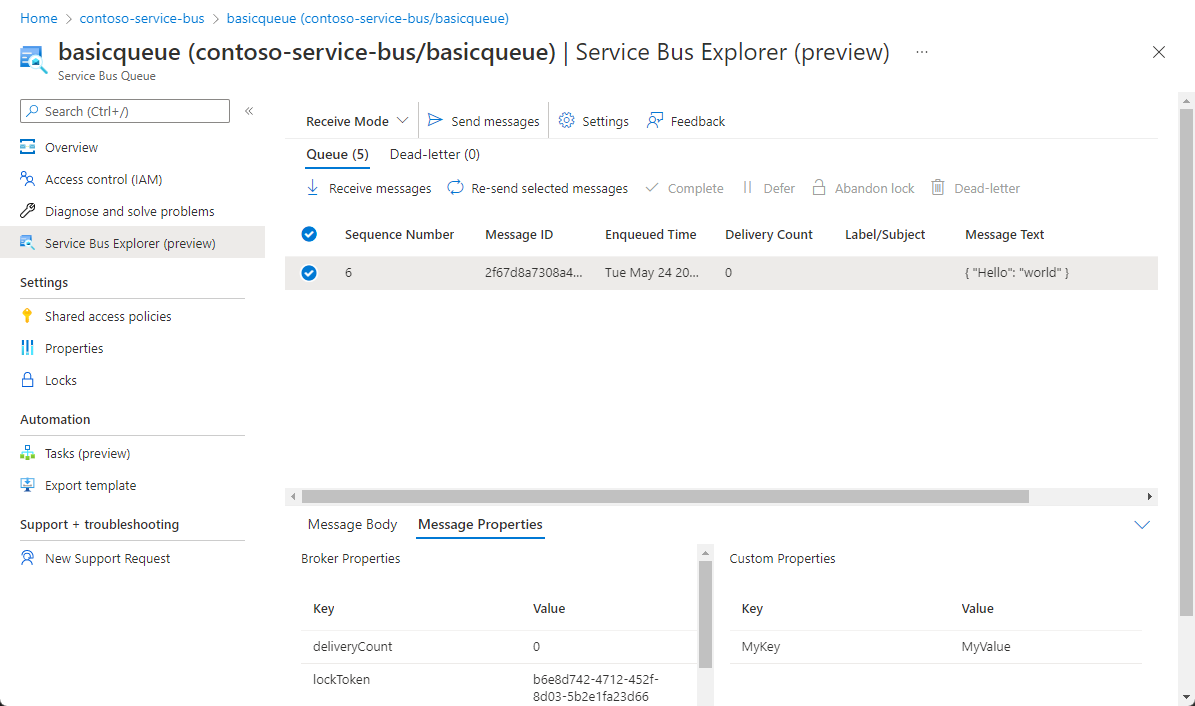The image size is (1195, 706).
Task: Click the Send messages paper-plane icon
Action: (435, 120)
